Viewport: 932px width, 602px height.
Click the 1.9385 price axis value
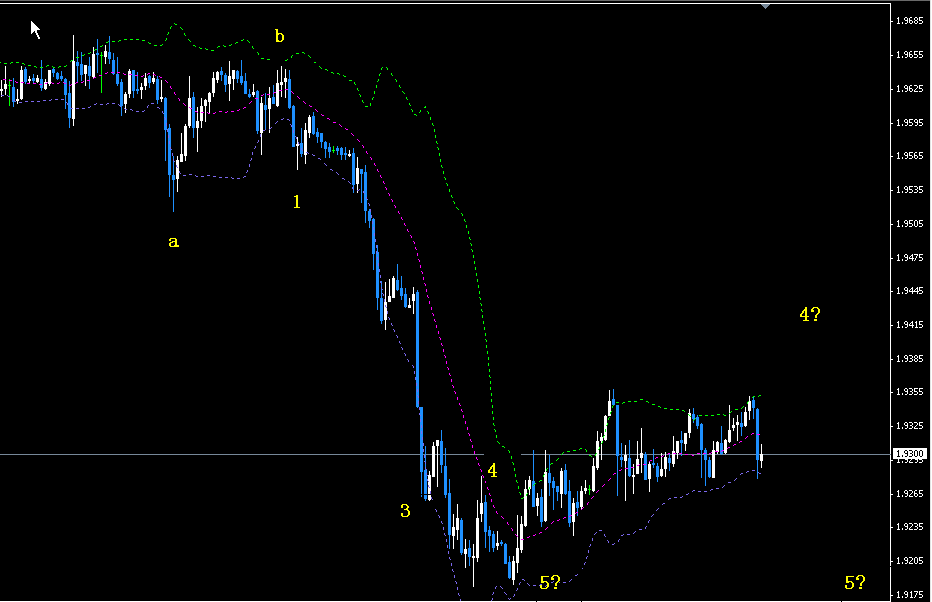click(x=909, y=358)
